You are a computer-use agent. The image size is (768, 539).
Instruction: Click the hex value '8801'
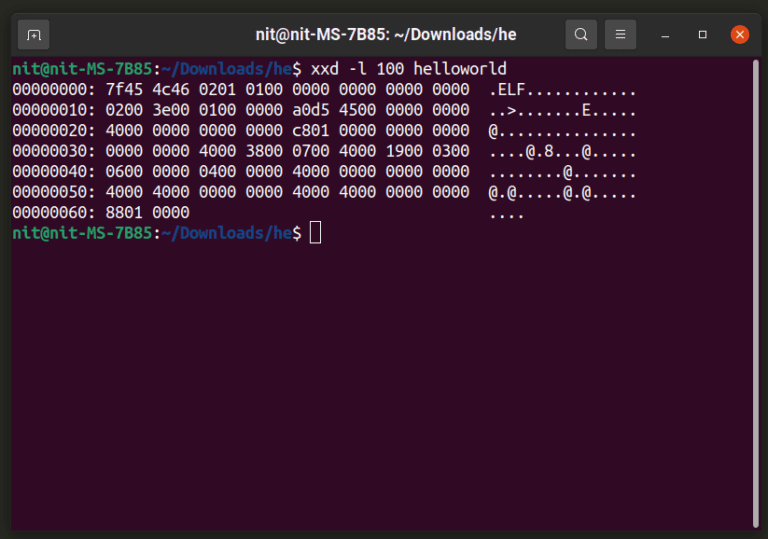(124, 213)
